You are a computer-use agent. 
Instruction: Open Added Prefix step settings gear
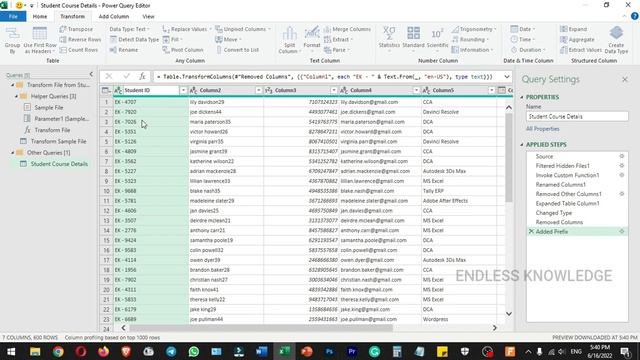click(x=622, y=231)
